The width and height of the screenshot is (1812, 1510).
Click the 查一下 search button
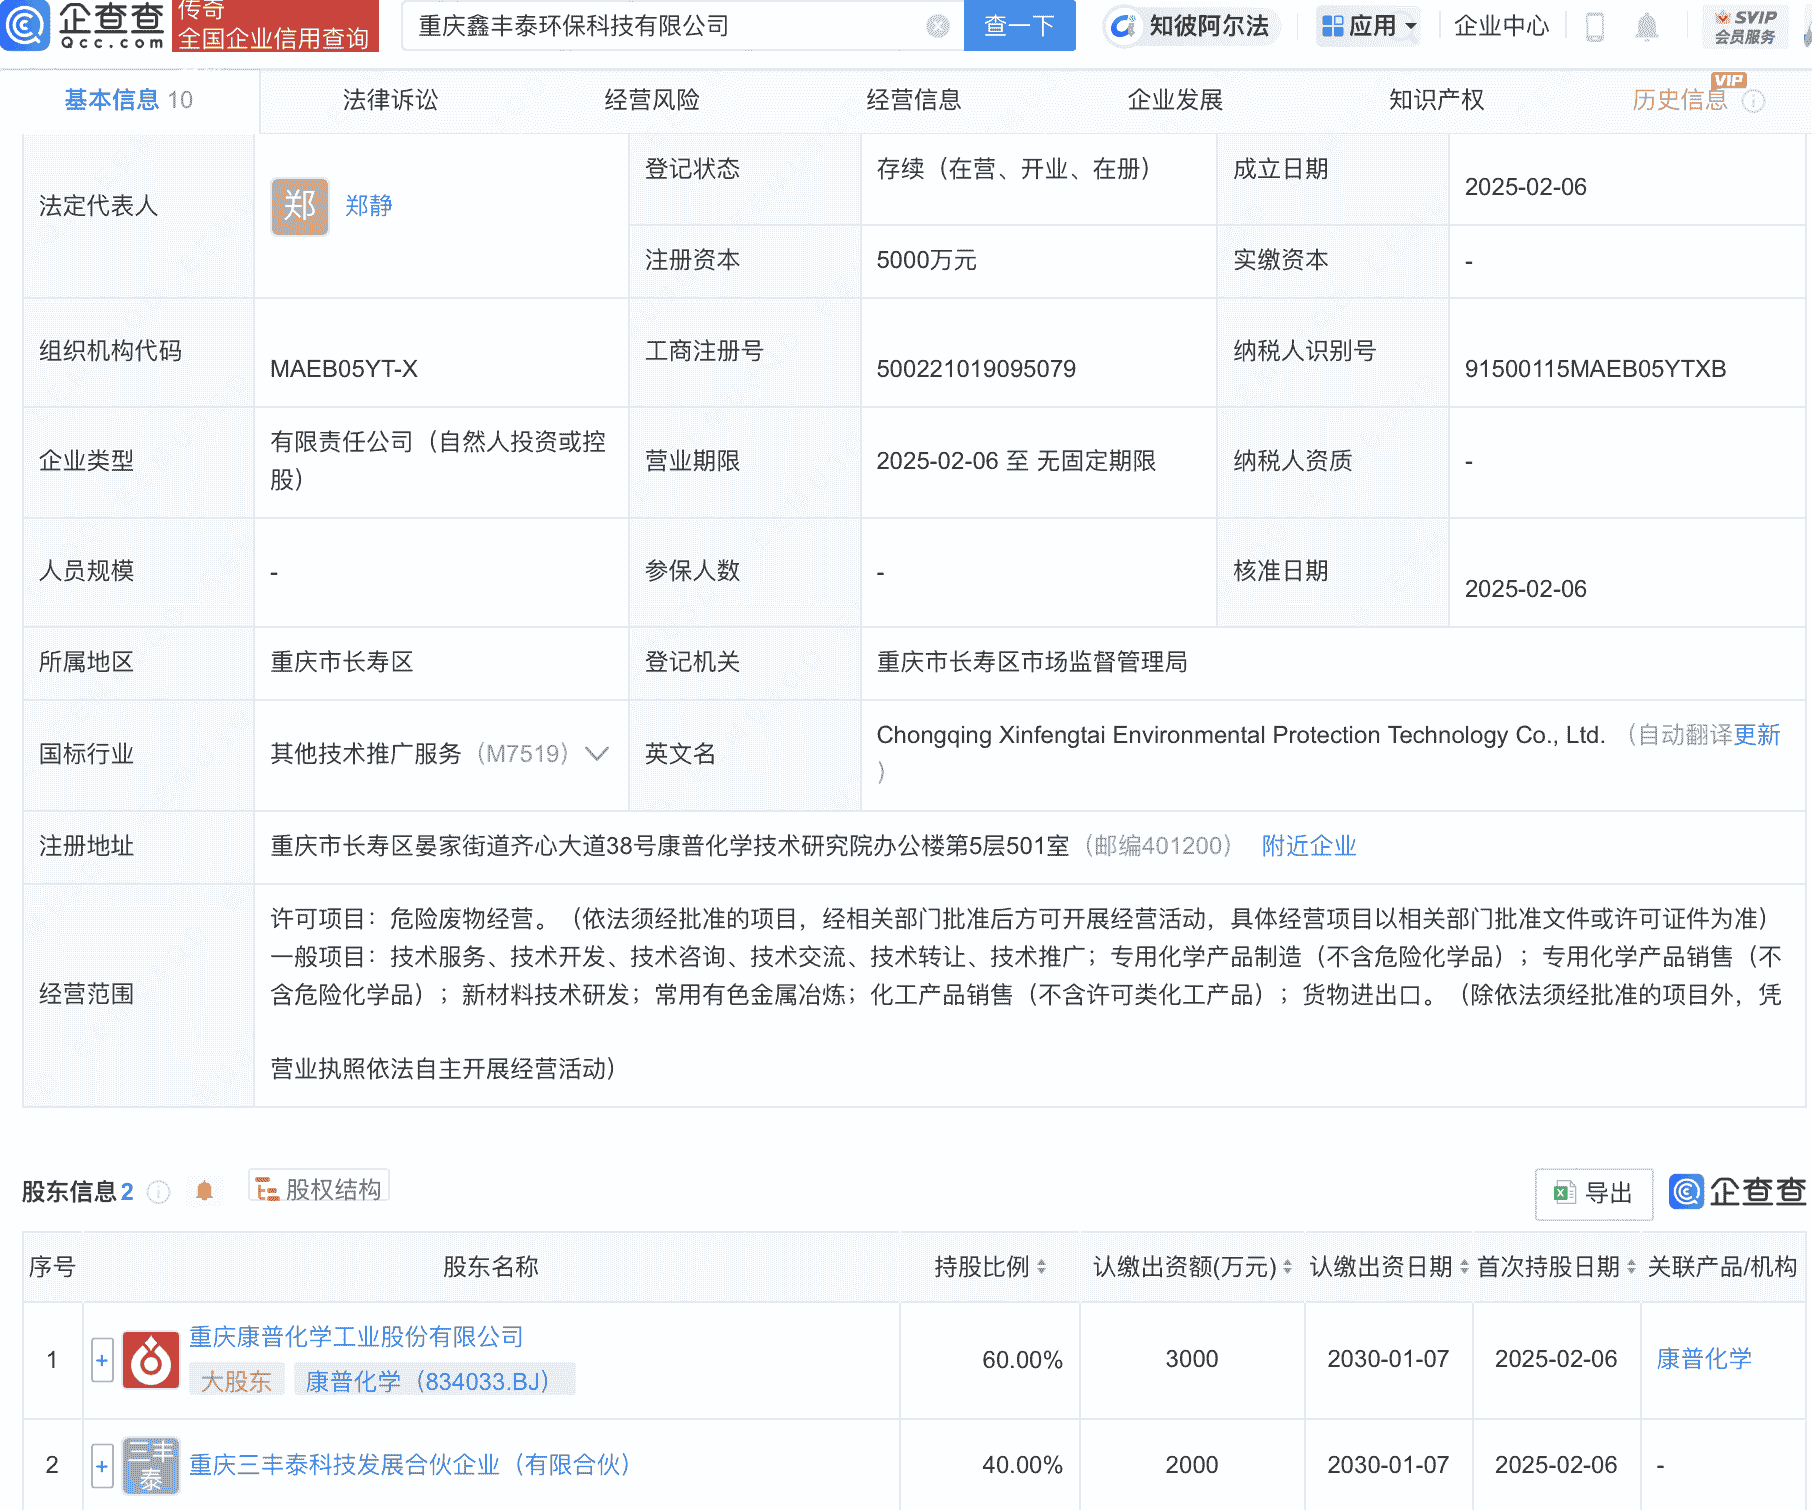1019,26
